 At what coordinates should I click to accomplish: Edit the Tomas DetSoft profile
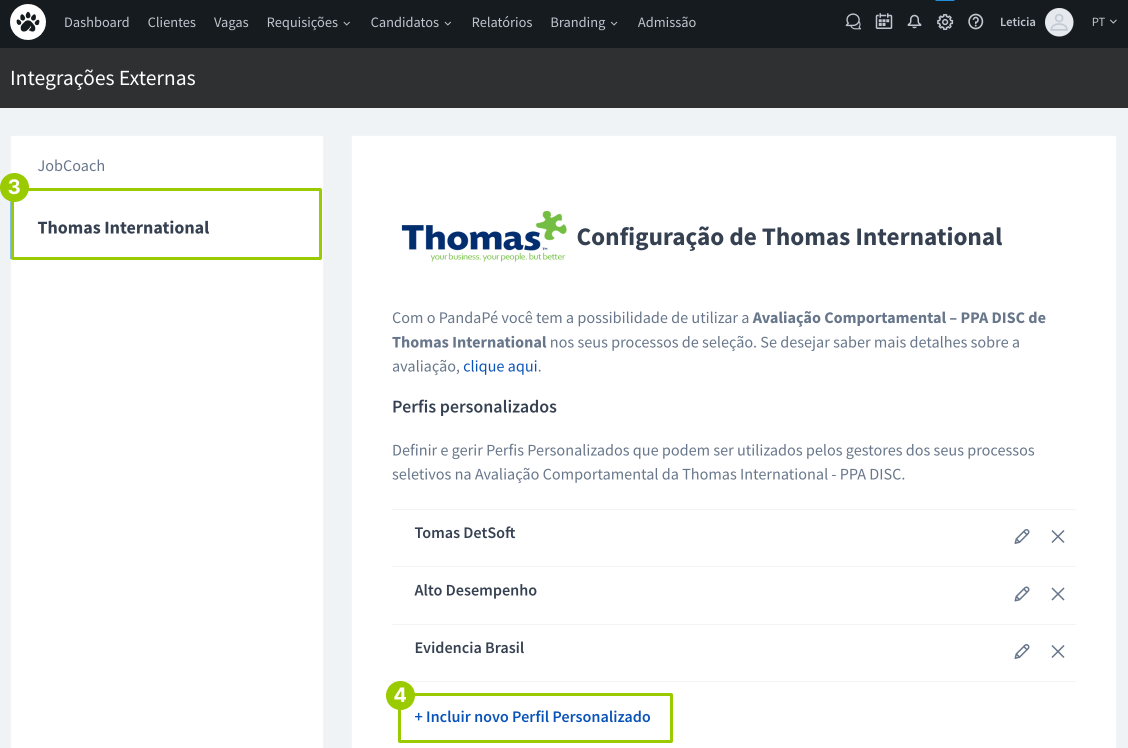[1021, 537]
